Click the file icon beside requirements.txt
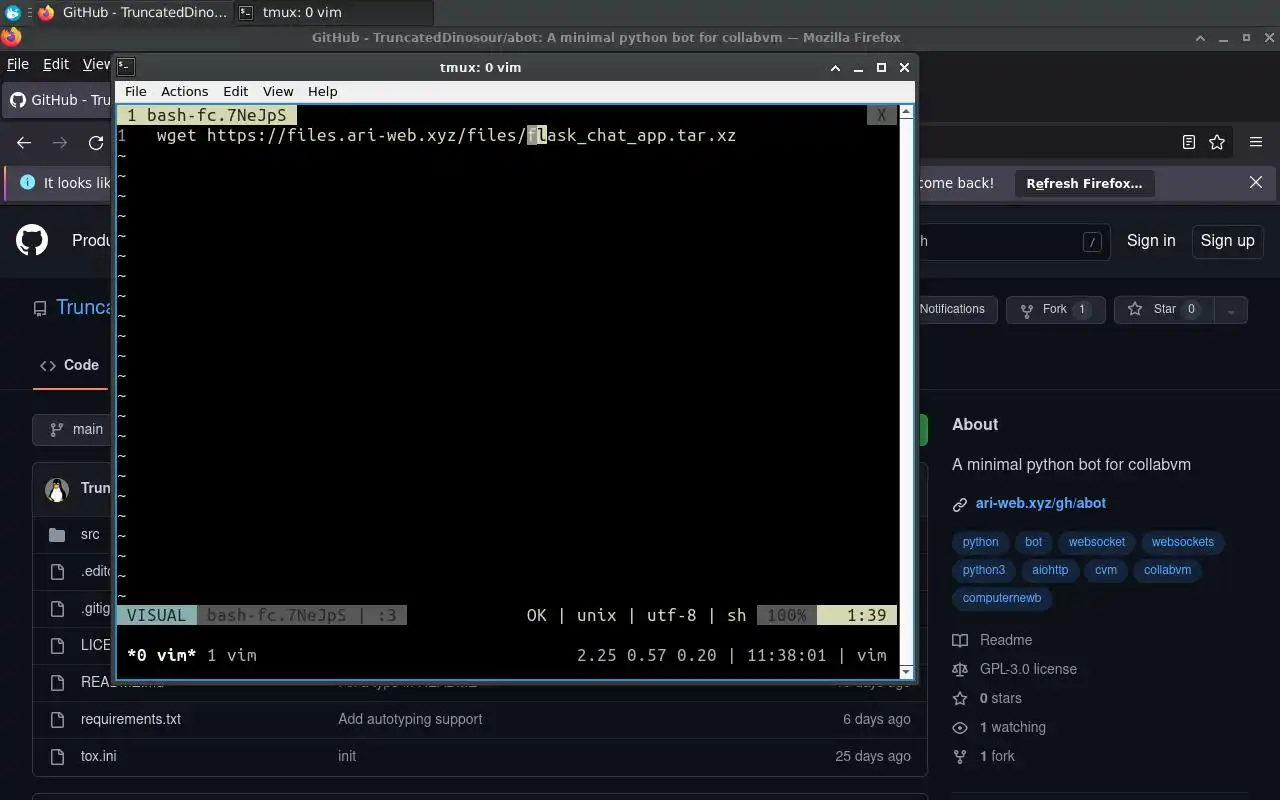The height and width of the screenshot is (800, 1280). 57,719
